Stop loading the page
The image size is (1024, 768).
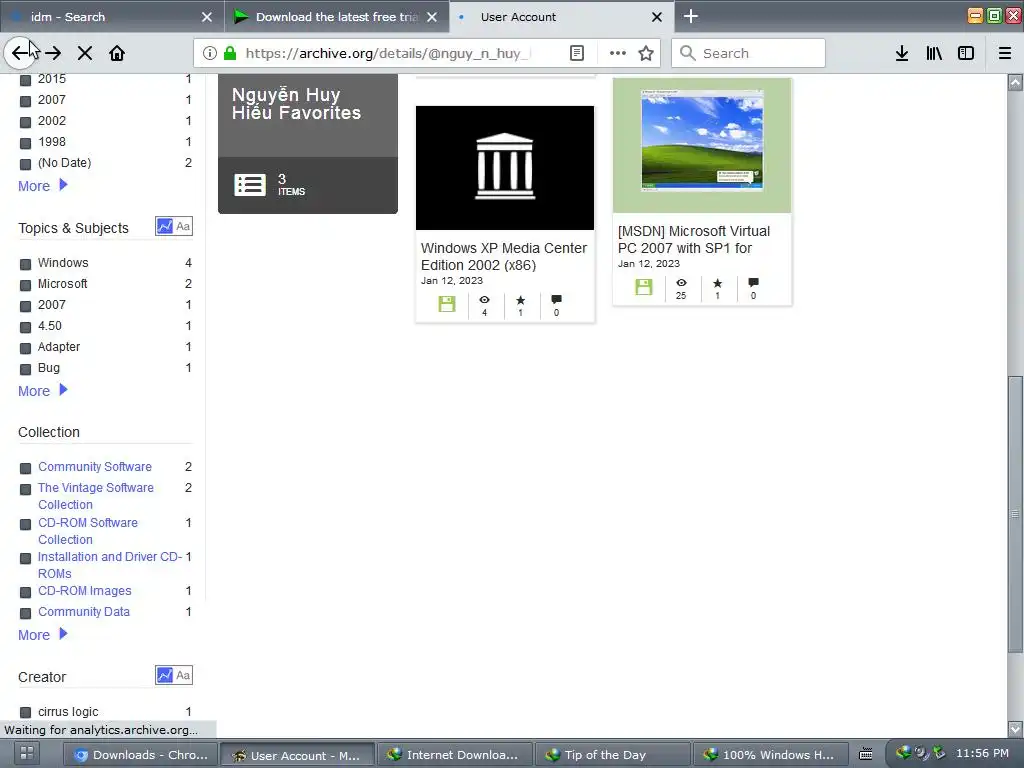(x=85, y=53)
